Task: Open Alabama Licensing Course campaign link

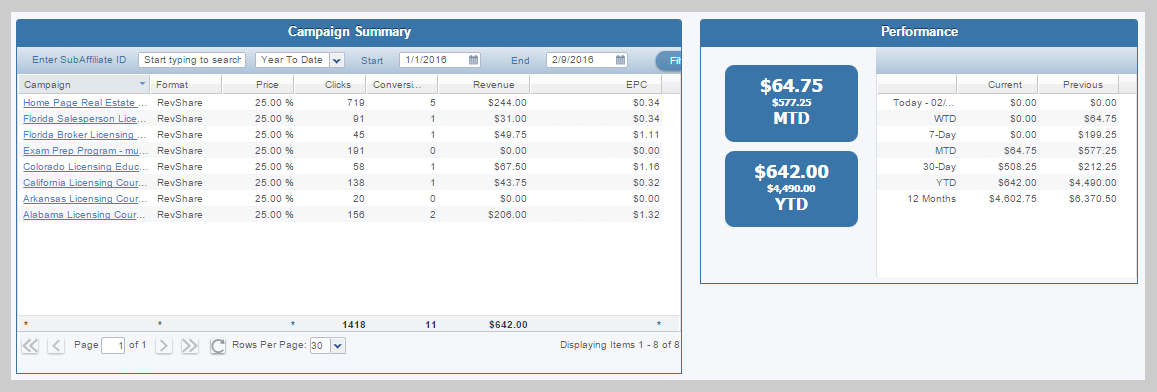Action: [x=84, y=215]
